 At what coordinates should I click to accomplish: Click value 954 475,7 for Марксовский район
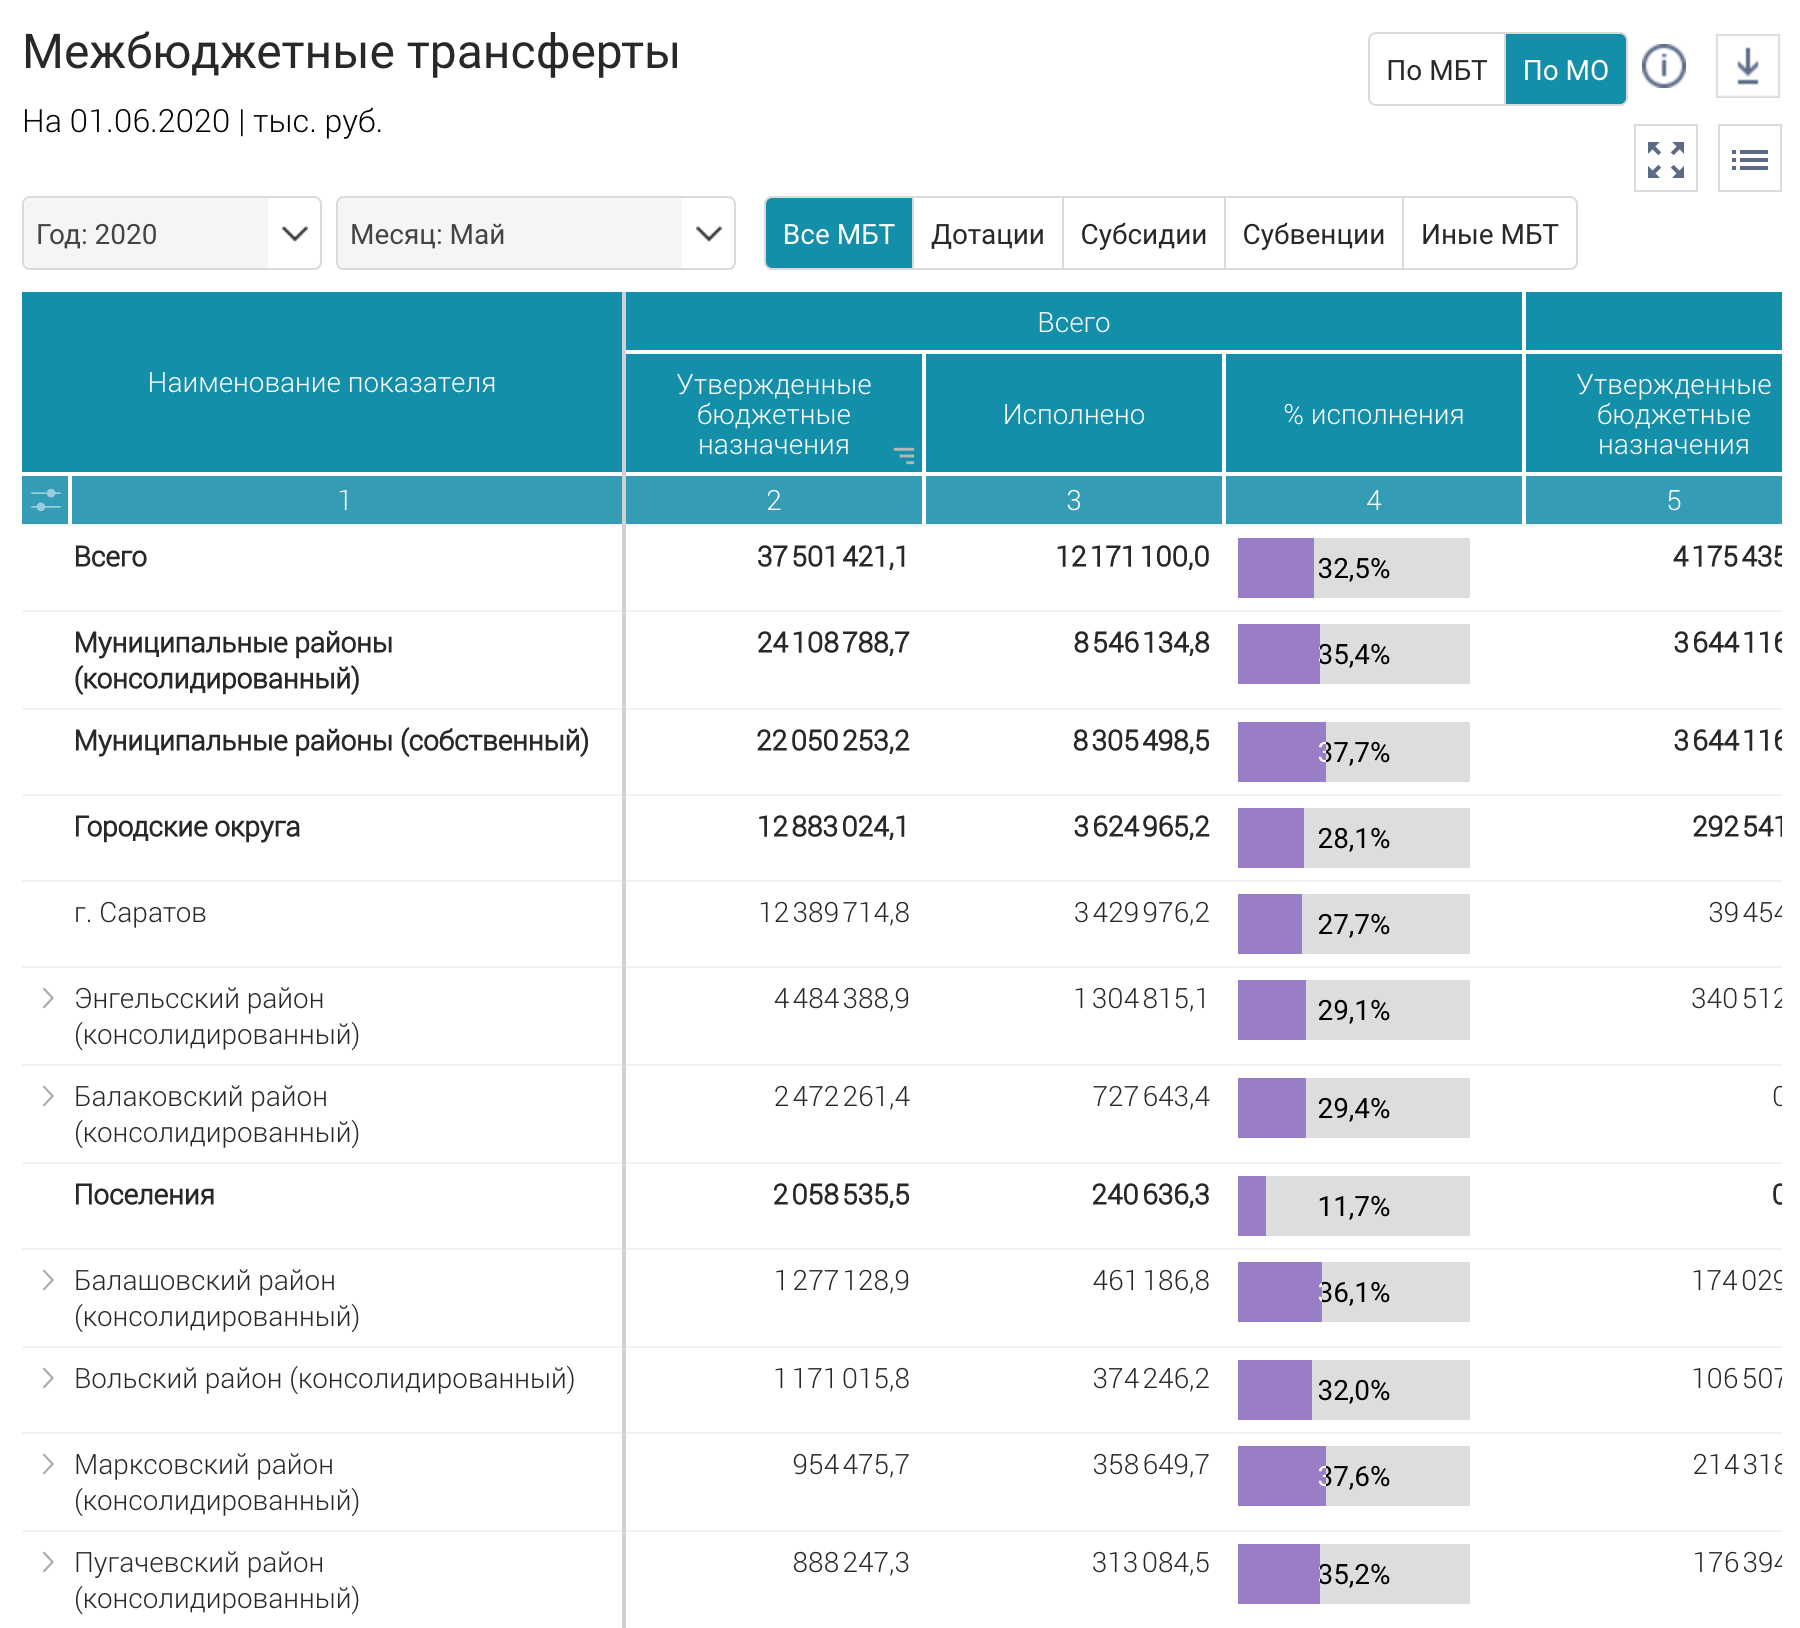coord(851,1465)
